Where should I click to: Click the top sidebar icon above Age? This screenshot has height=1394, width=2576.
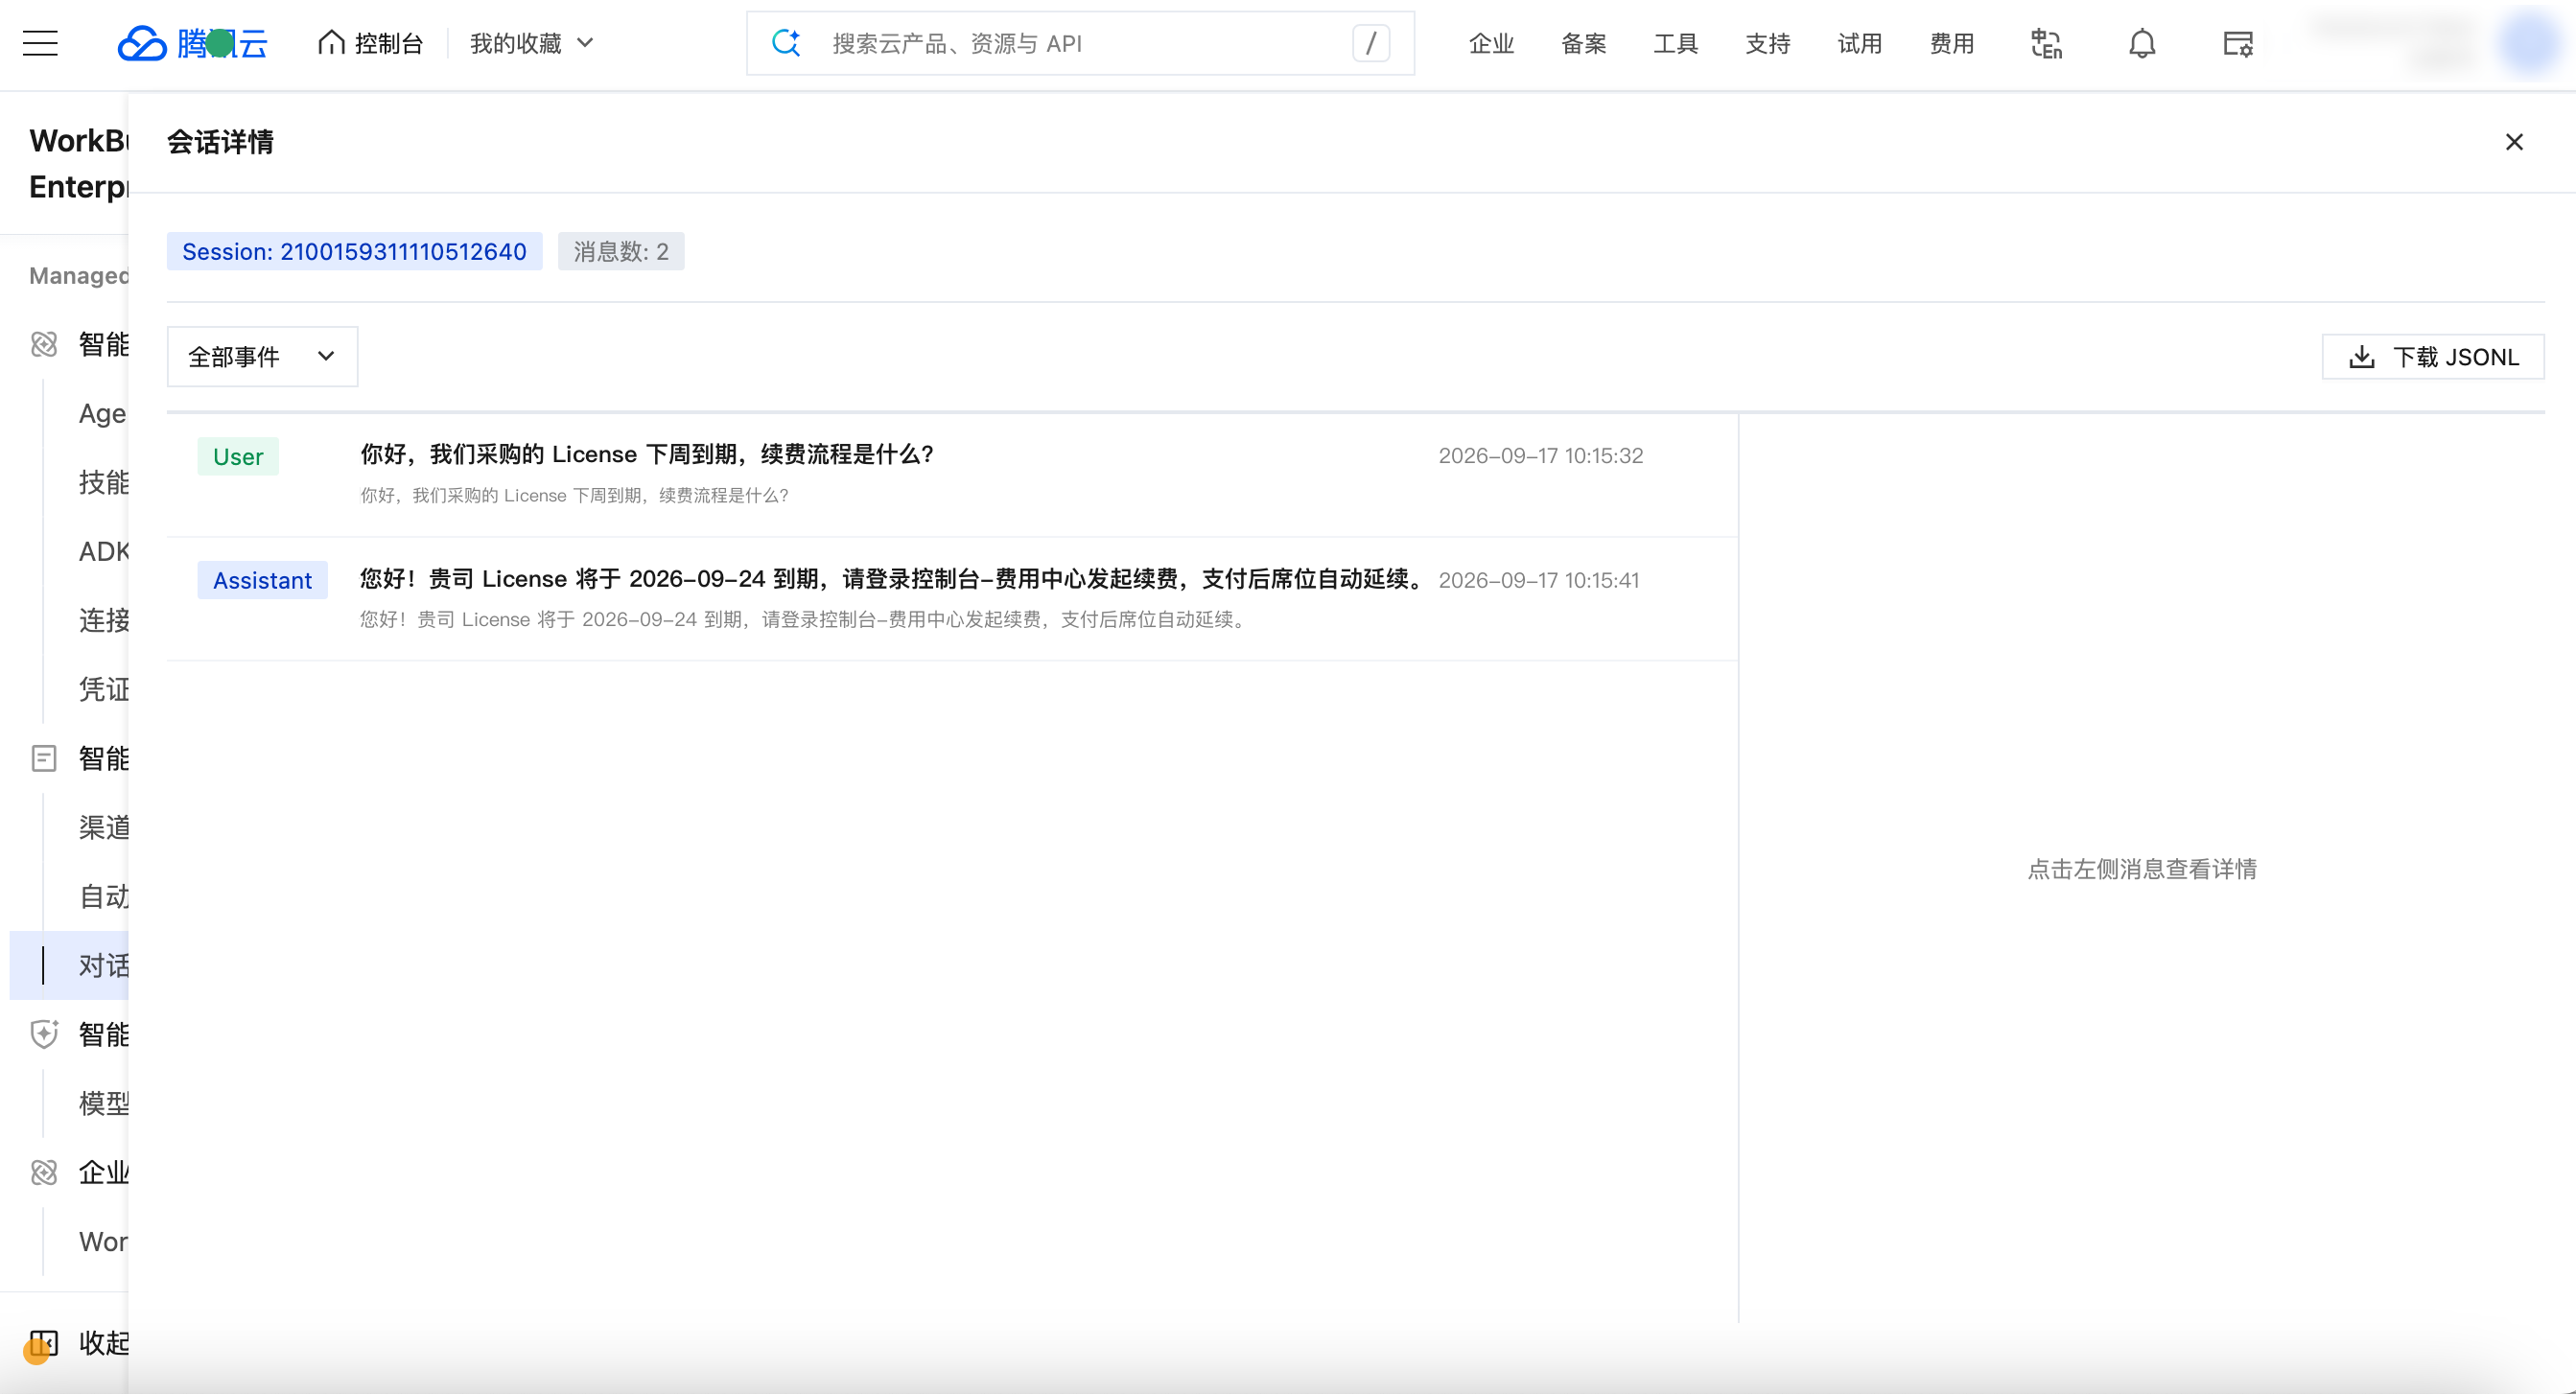(44, 344)
